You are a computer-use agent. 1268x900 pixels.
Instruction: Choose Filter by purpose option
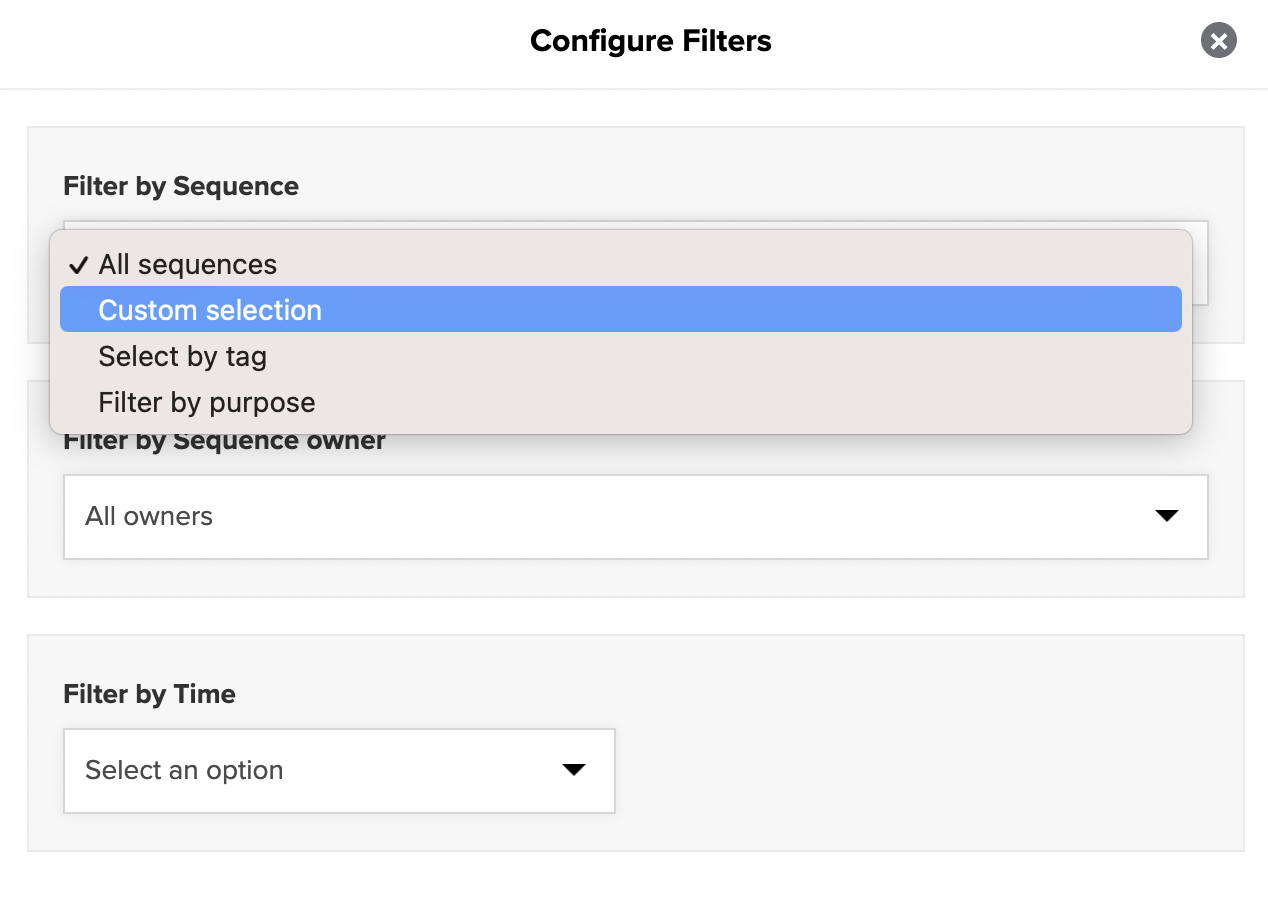point(620,402)
